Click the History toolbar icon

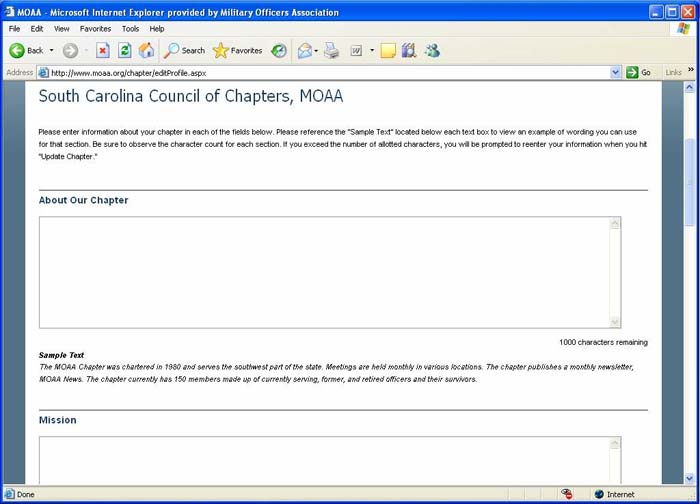tap(279, 50)
